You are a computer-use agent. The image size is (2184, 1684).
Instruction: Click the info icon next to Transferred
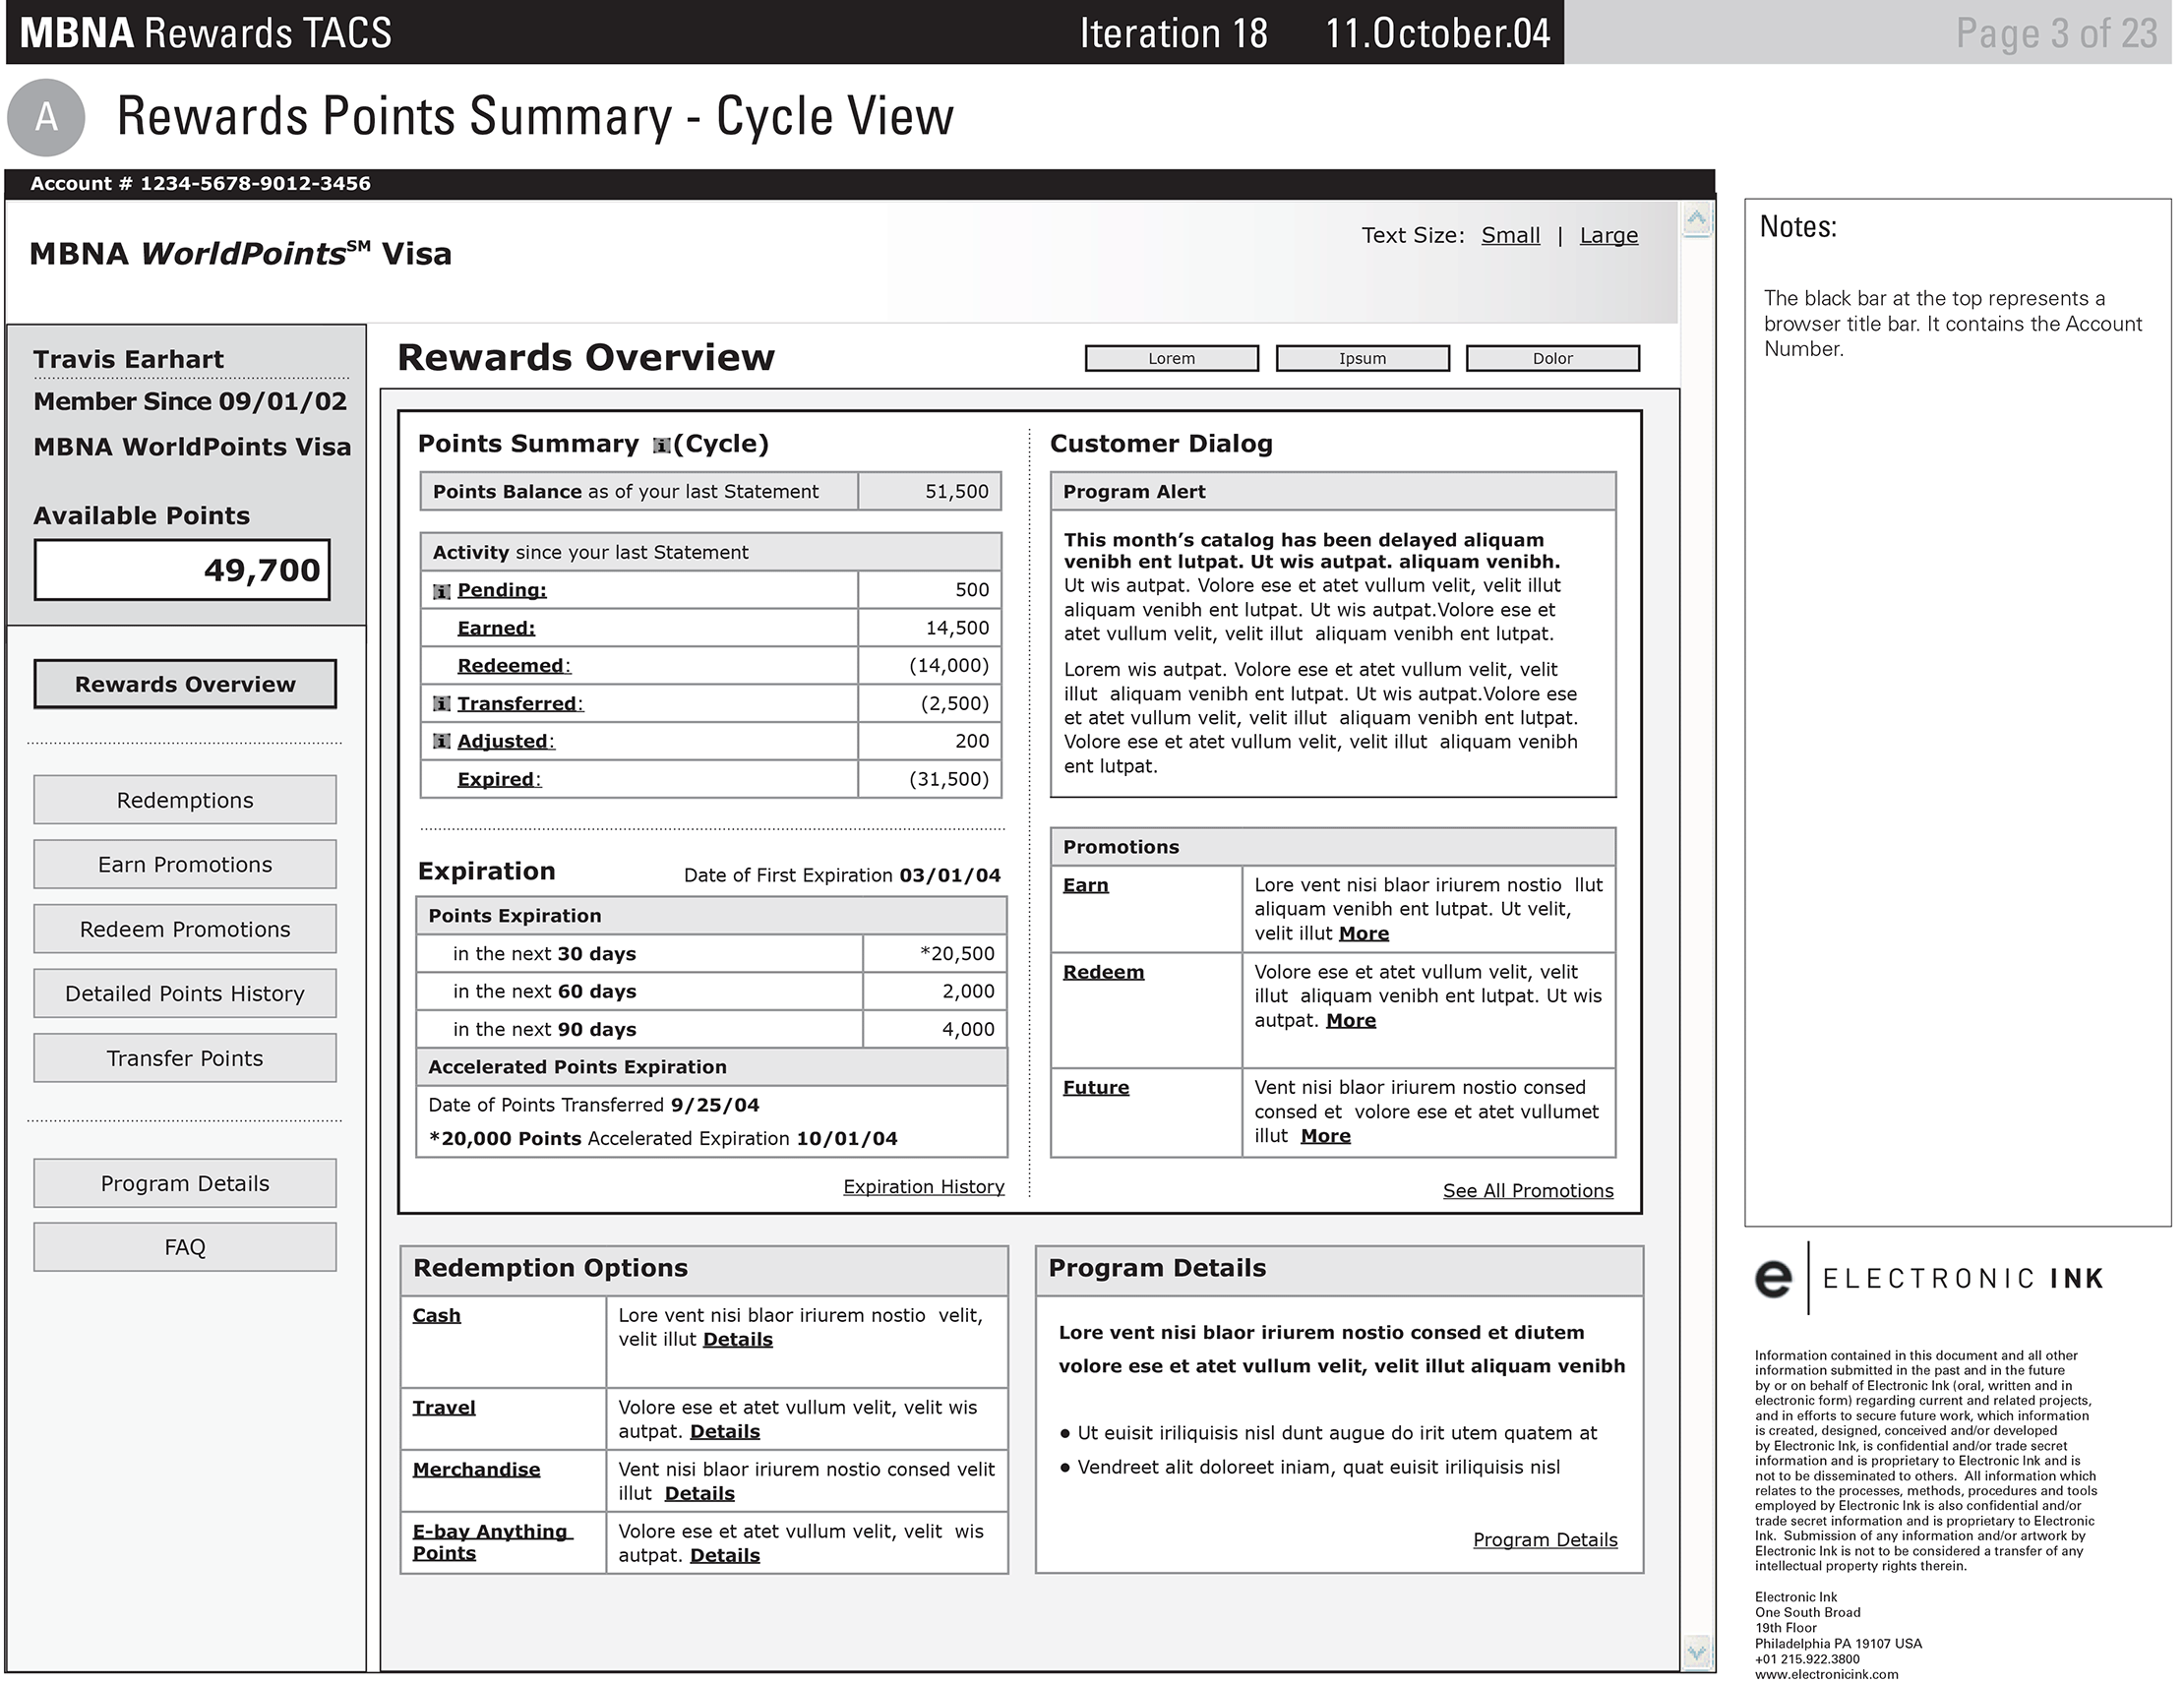pos(441,704)
